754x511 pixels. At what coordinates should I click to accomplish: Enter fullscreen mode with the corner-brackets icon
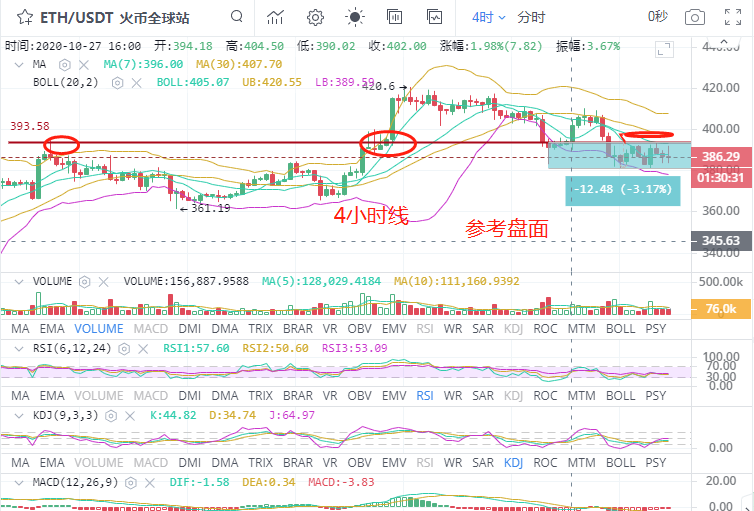(733, 17)
